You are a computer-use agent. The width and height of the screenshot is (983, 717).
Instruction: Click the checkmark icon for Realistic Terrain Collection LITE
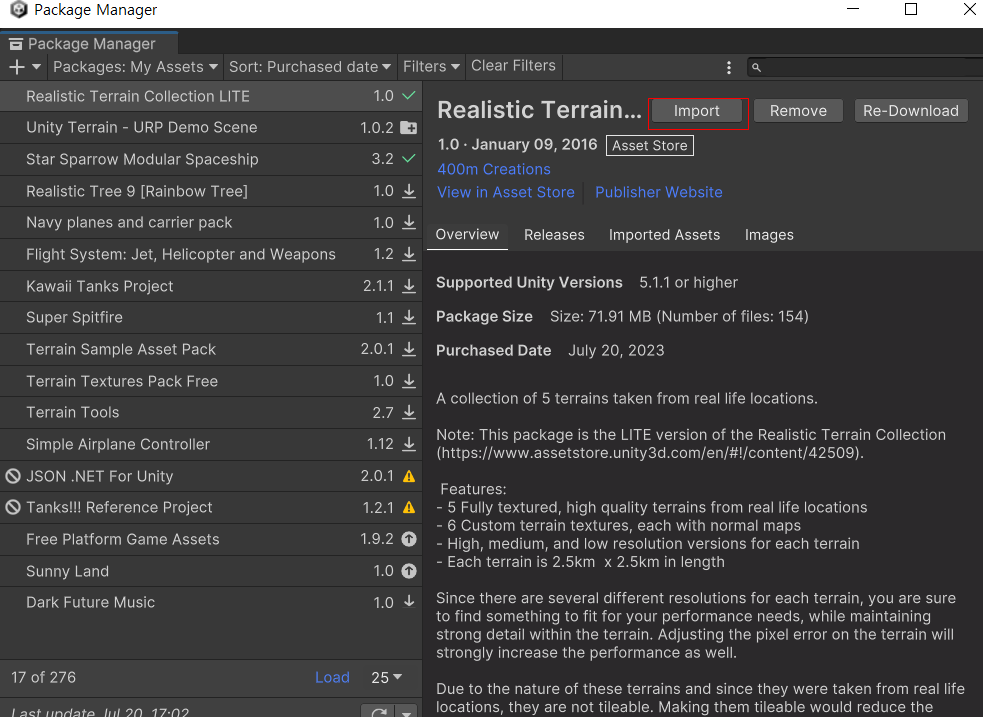(x=409, y=96)
